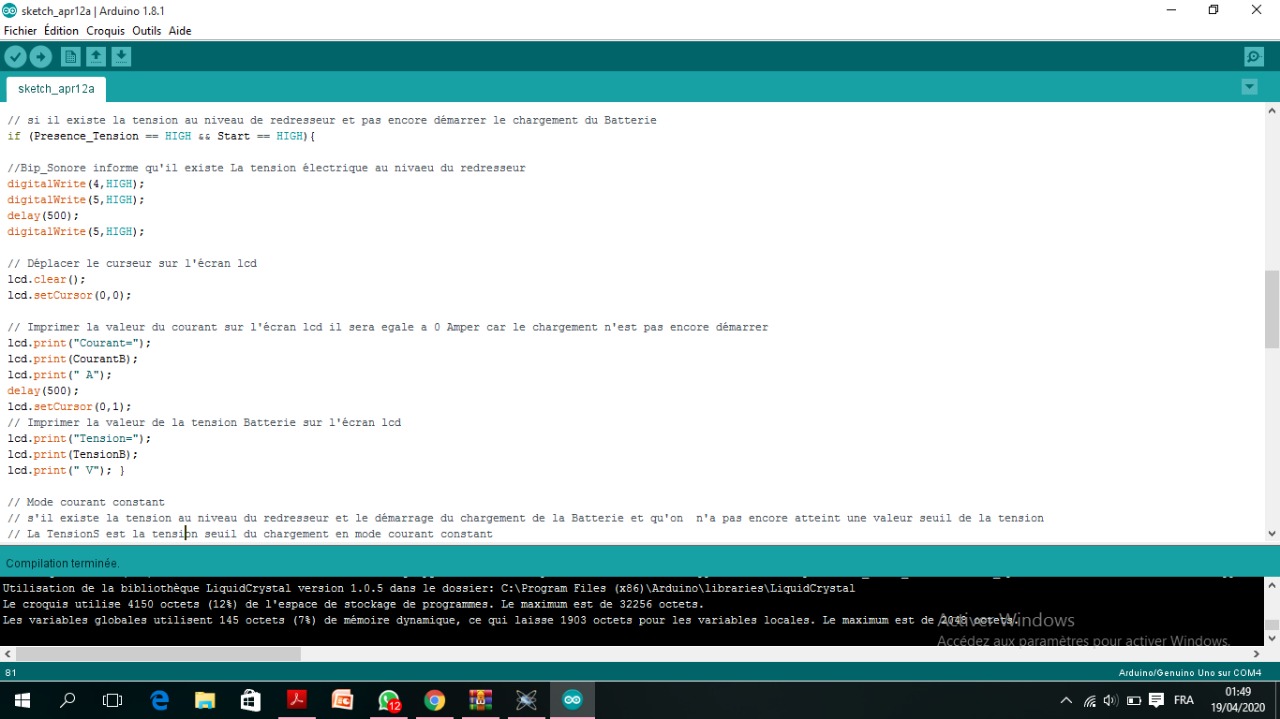Save the sketch using the down-arrow toolbar icon
1280x719 pixels.
[x=121, y=57]
